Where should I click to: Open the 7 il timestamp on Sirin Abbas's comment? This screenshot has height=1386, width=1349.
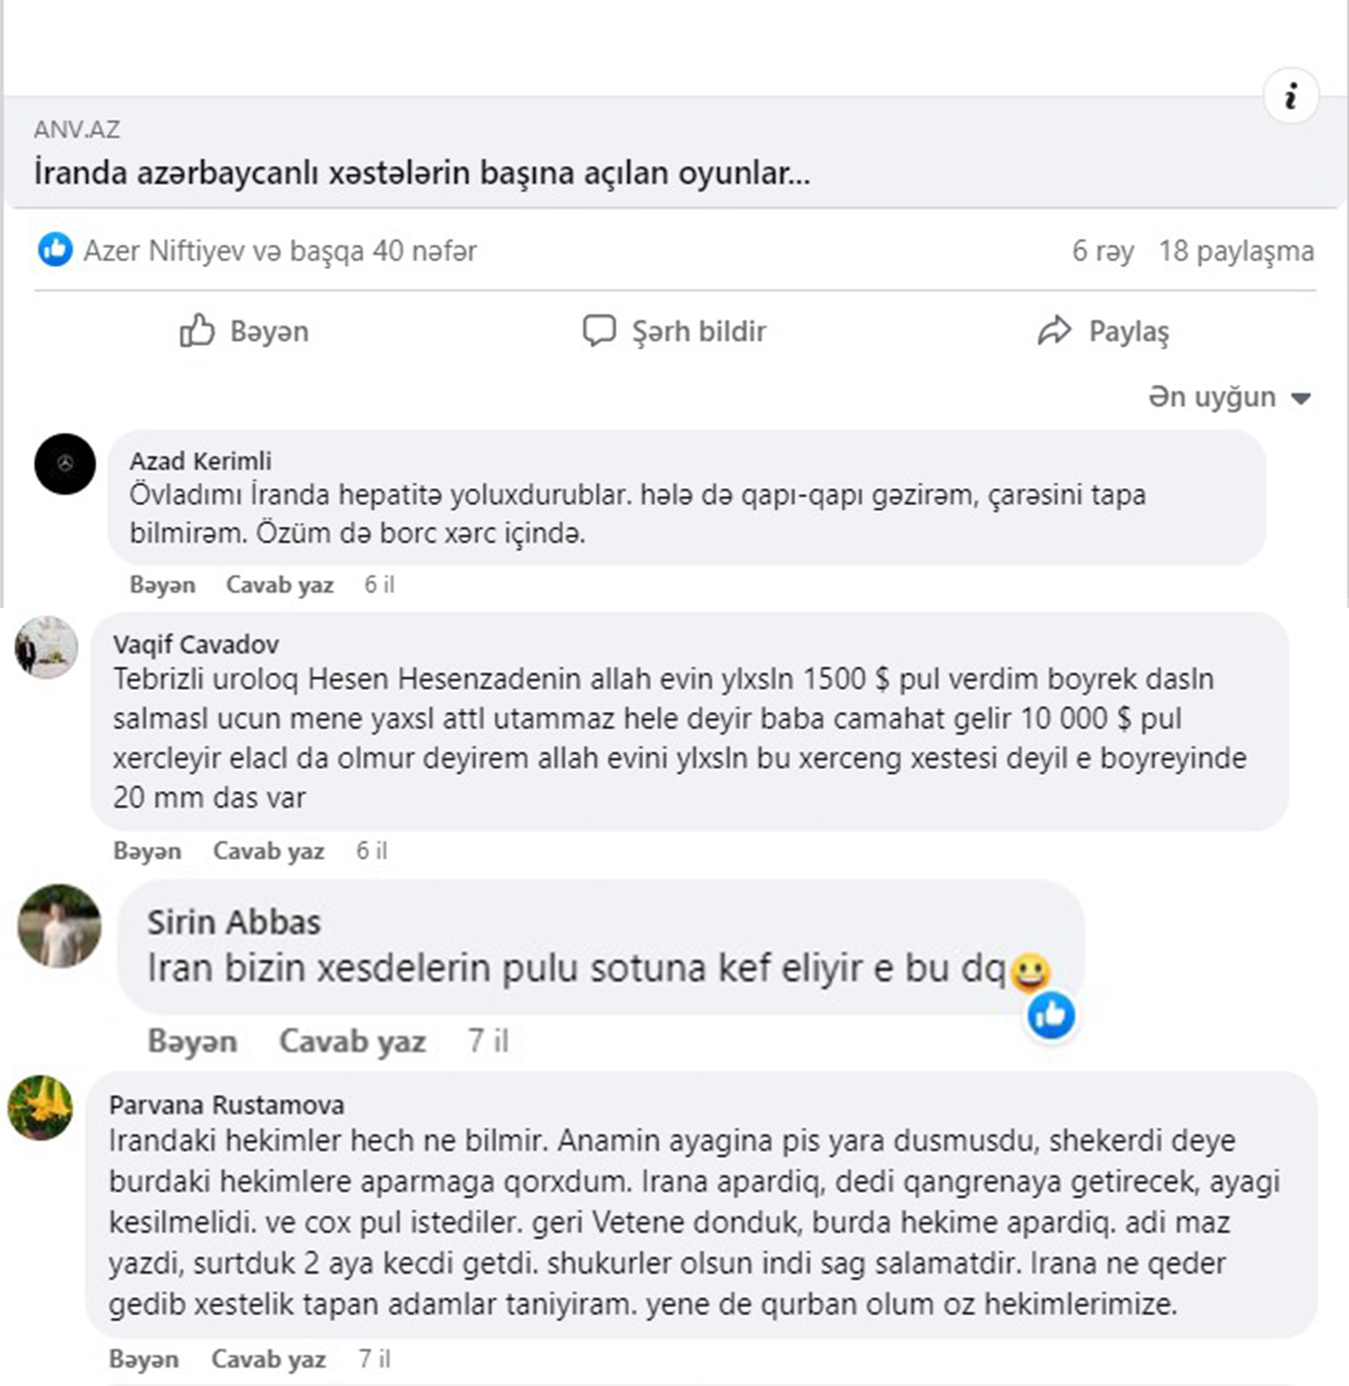tap(488, 1041)
